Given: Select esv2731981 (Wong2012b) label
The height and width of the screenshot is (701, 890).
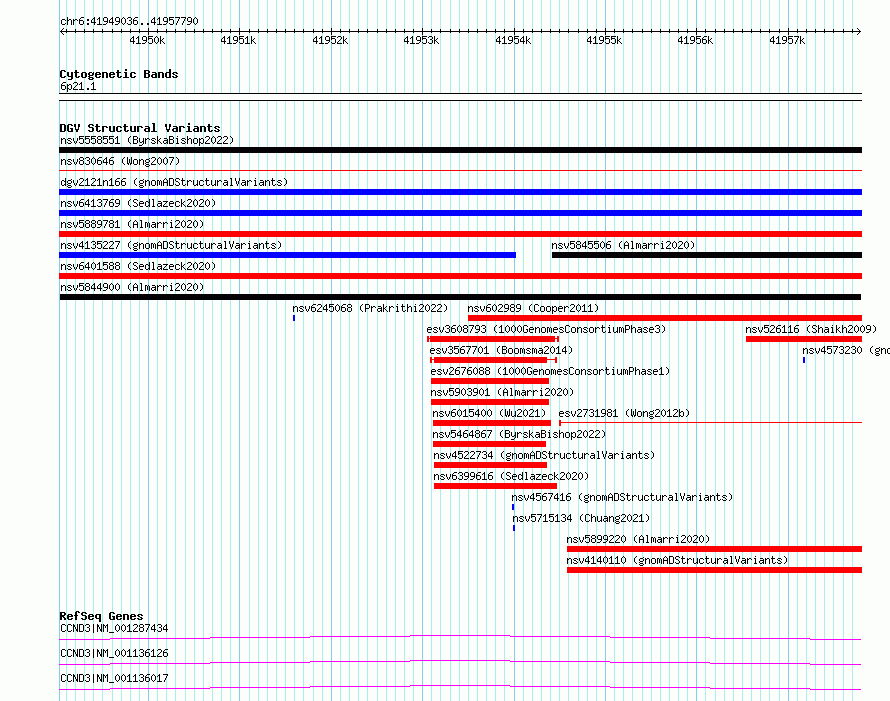Looking at the screenshot, I should (624, 413).
